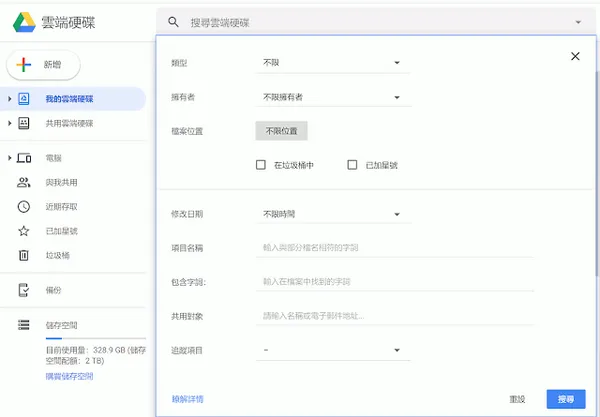Viewport: 600px width, 417px height.
Task: Open the 備份 backups section
Action: 53,290
